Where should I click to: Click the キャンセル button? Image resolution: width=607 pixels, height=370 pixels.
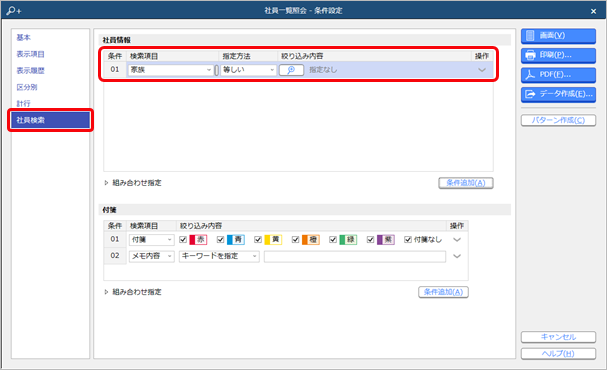coord(558,337)
